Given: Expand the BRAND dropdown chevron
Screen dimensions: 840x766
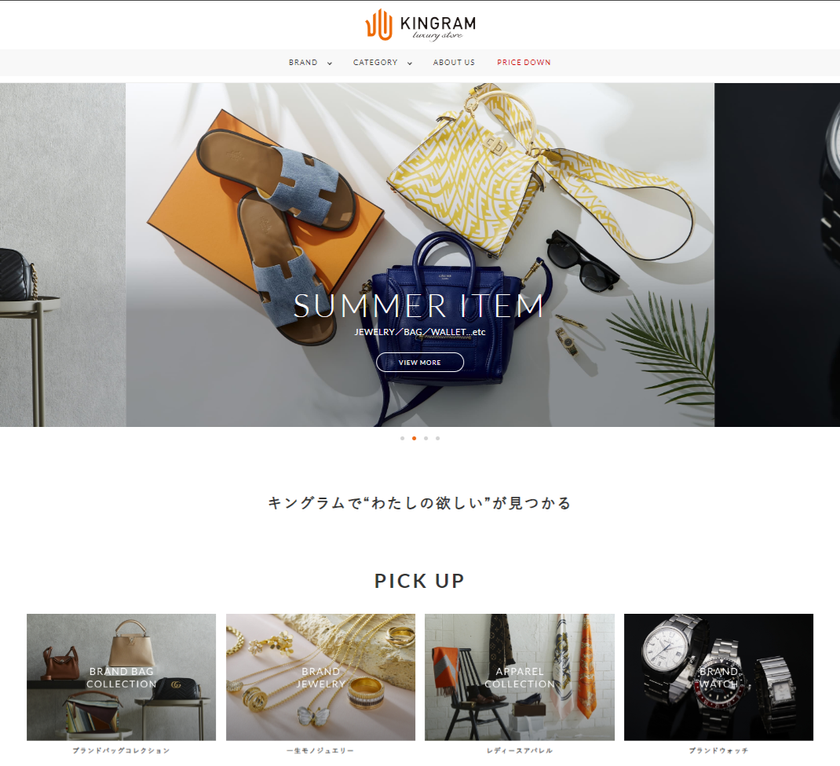Looking at the screenshot, I should [329, 63].
